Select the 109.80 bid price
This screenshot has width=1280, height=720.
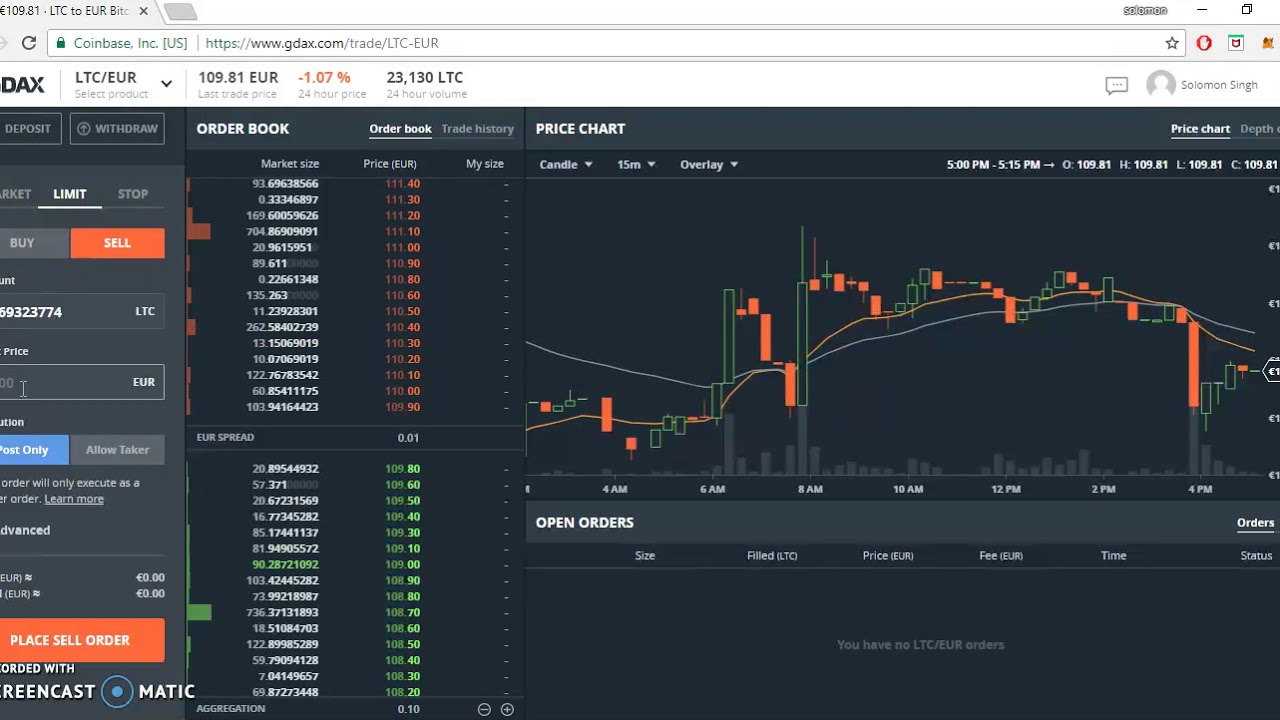[x=403, y=469]
